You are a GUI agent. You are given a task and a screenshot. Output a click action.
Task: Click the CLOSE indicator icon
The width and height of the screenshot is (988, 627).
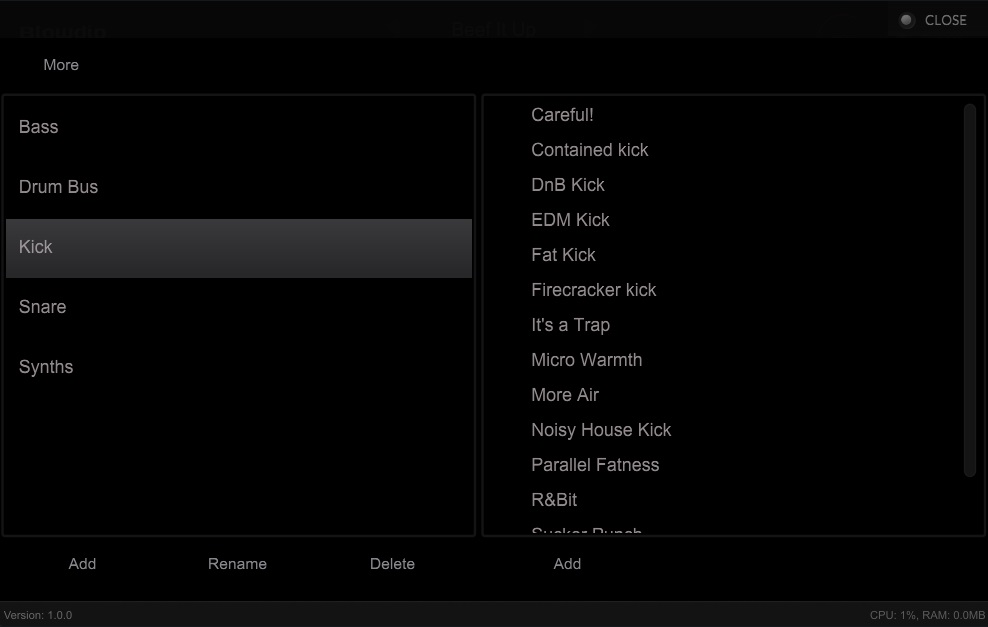coord(906,19)
